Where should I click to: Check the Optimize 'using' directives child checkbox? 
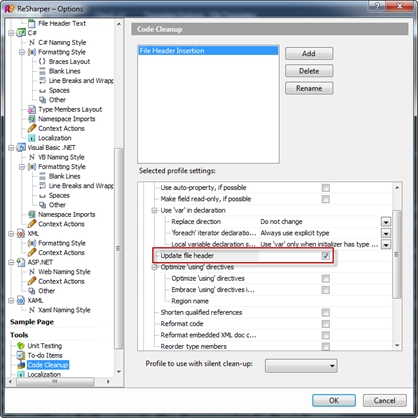click(326, 278)
